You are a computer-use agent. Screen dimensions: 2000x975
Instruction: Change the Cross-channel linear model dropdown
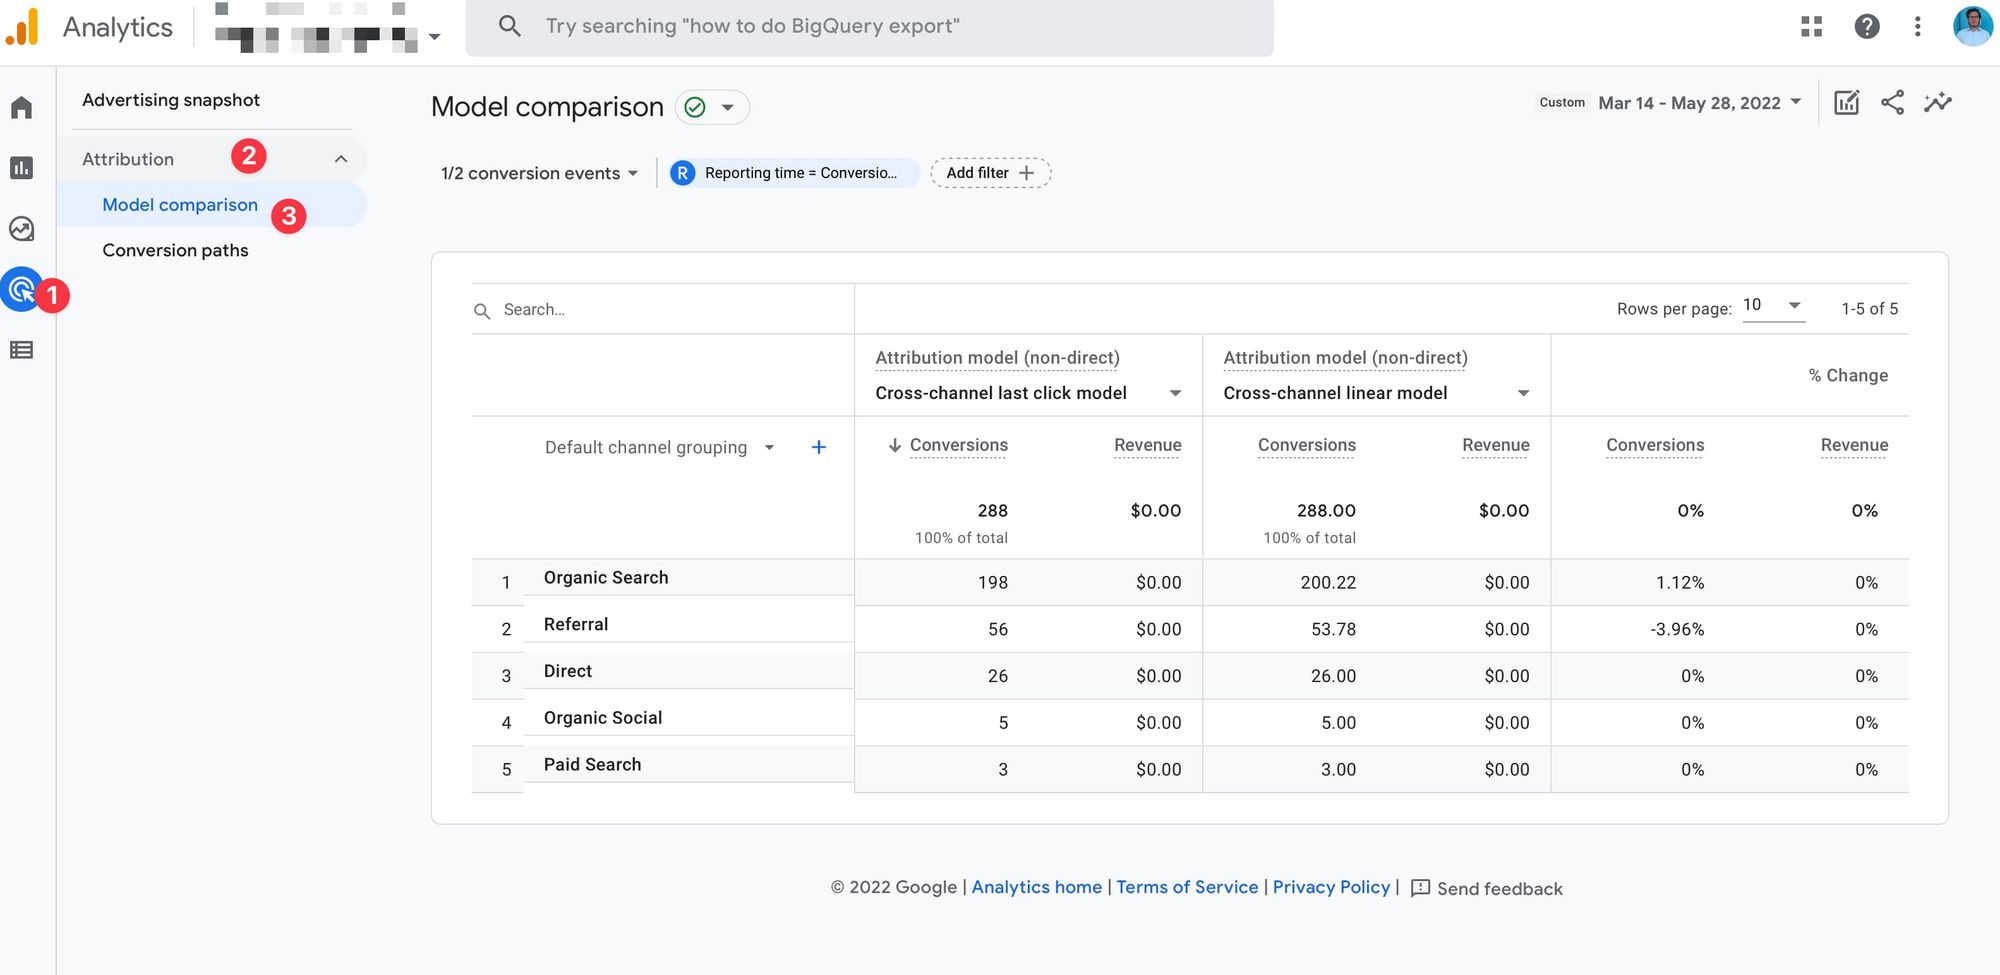coord(1376,393)
